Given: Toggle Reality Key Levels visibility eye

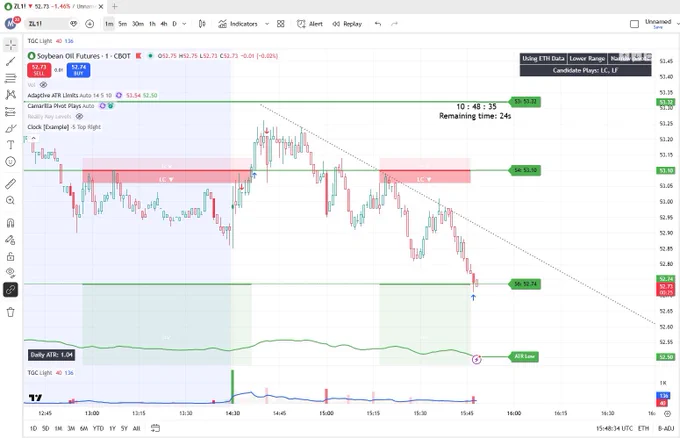Looking at the screenshot, I should [x=79, y=116].
